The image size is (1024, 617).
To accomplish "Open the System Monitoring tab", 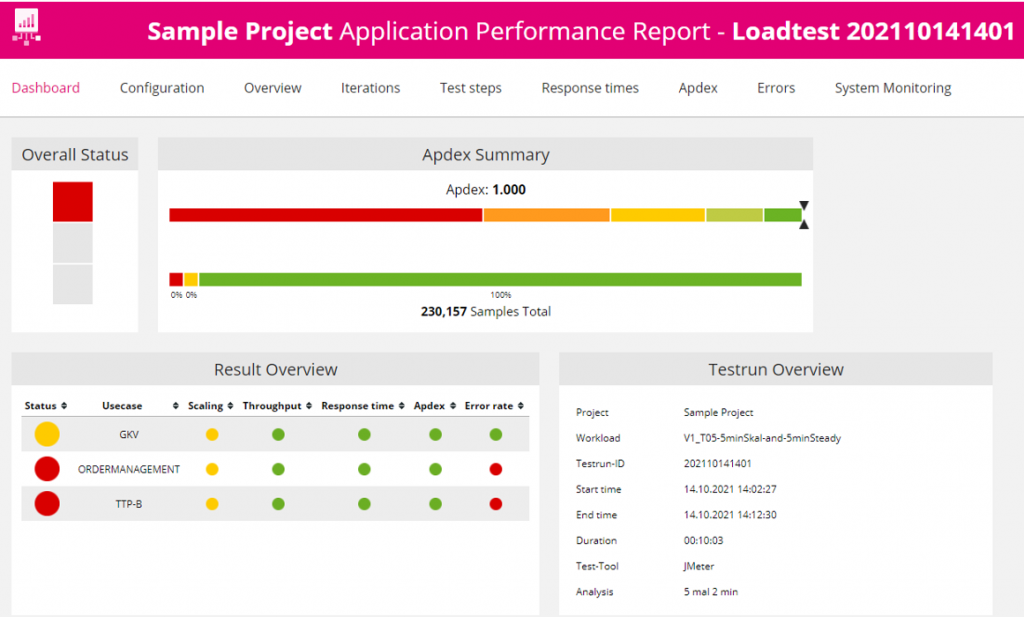I will click(892, 88).
